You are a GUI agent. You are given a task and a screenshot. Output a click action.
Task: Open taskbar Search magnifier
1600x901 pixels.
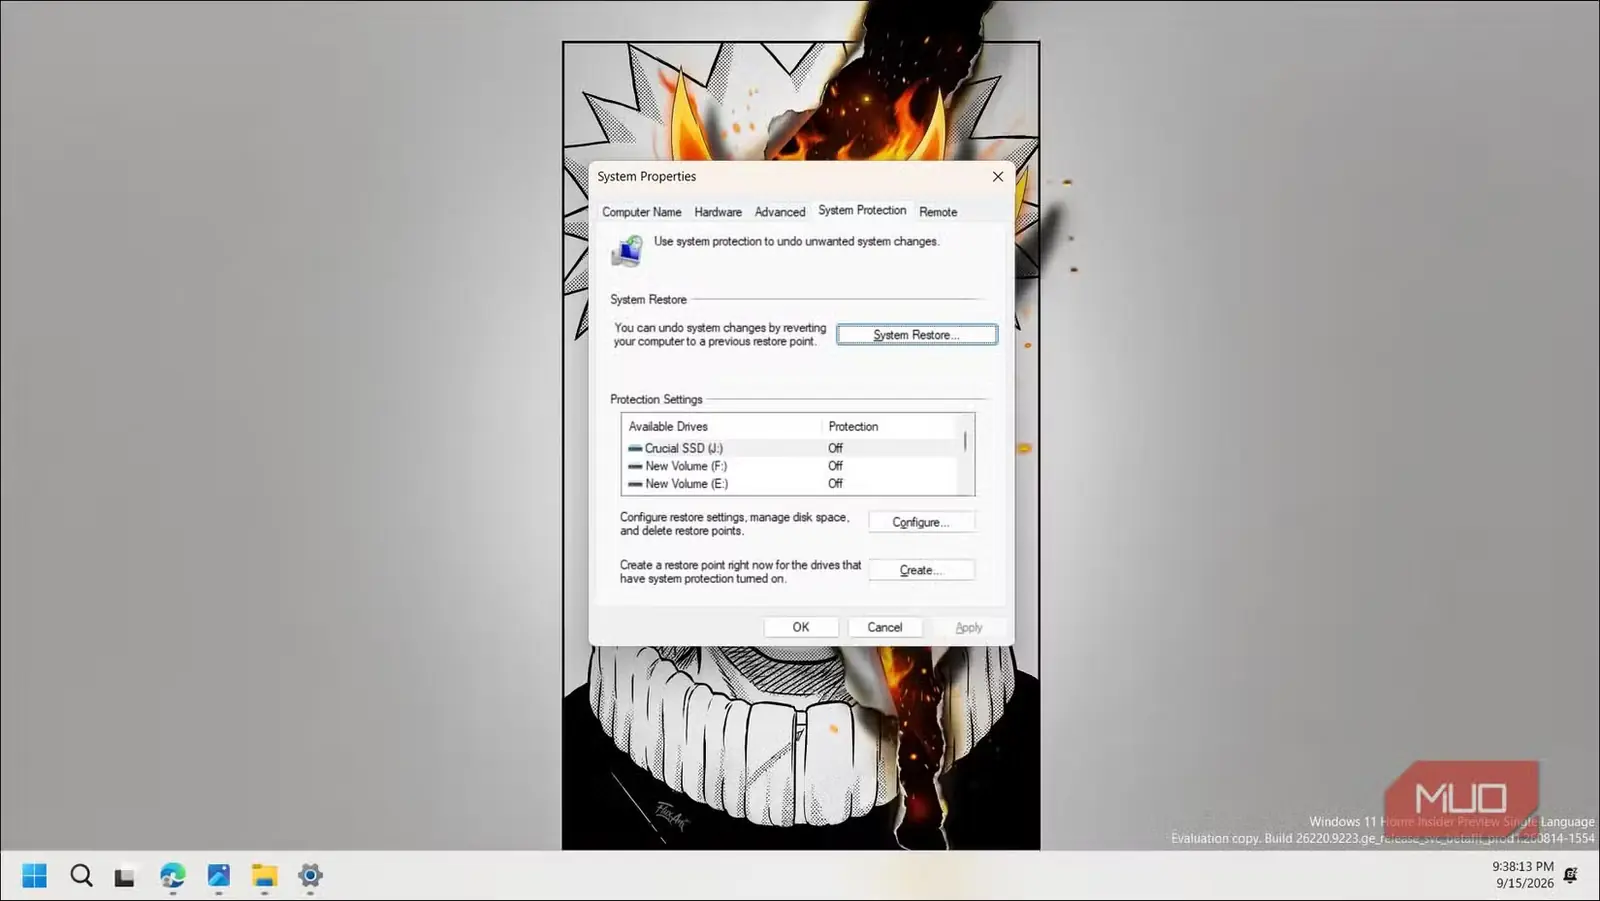click(x=81, y=876)
